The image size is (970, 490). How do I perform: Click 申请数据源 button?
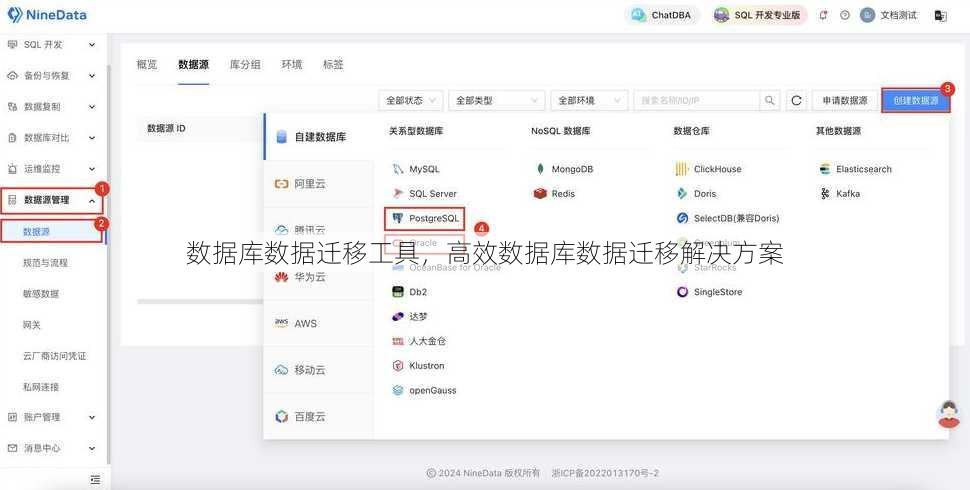click(x=845, y=100)
